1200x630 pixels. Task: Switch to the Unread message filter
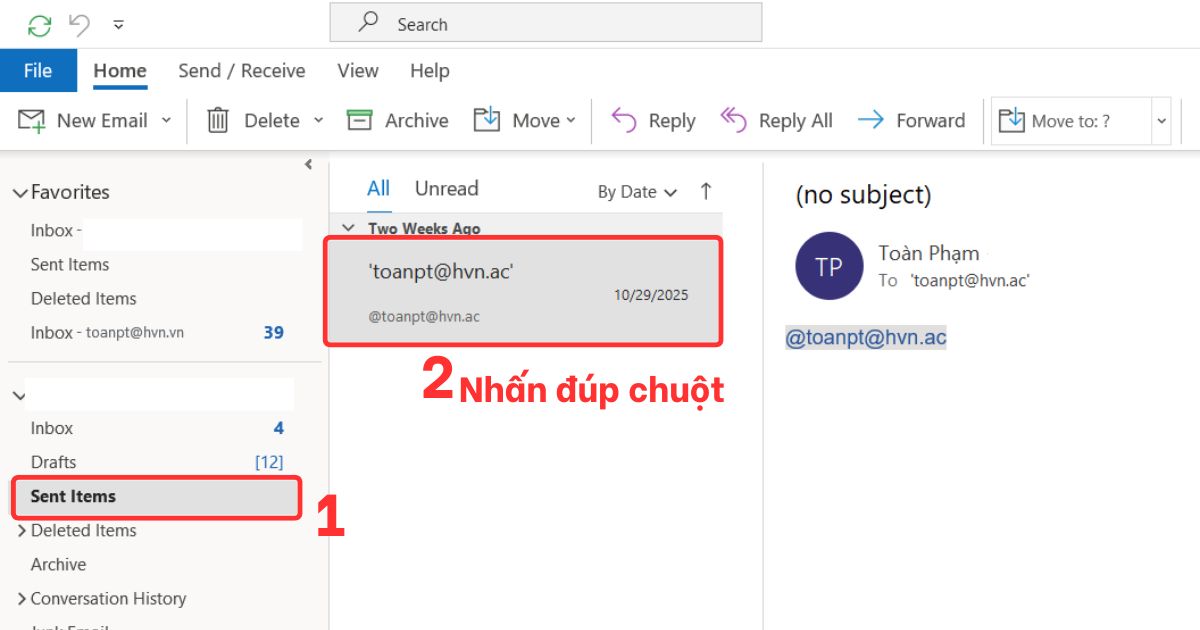point(446,188)
